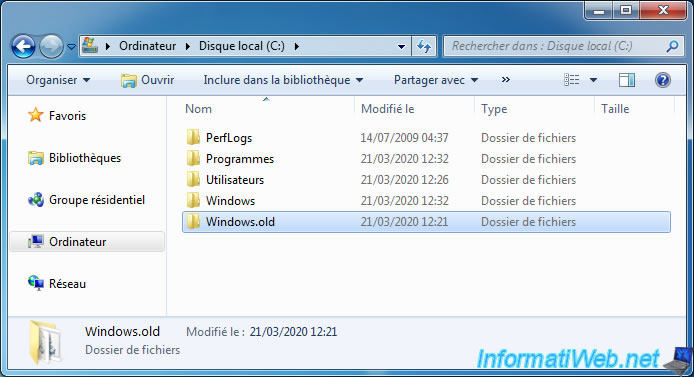Sort by the Modifié le column header

pyautogui.click(x=388, y=109)
